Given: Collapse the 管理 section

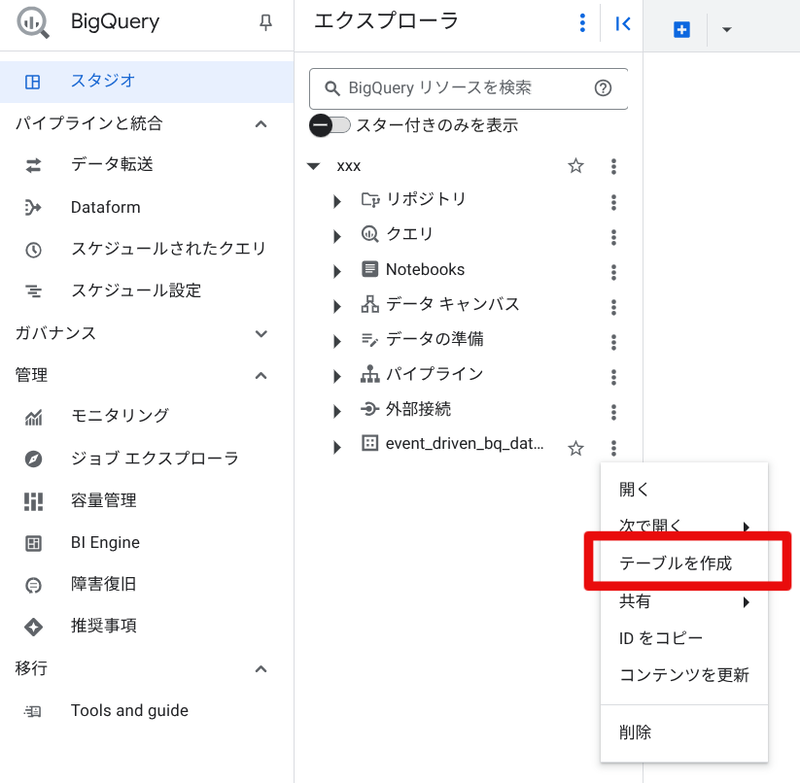Looking at the screenshot, I should pyautogui.click(x=261, y=376).
